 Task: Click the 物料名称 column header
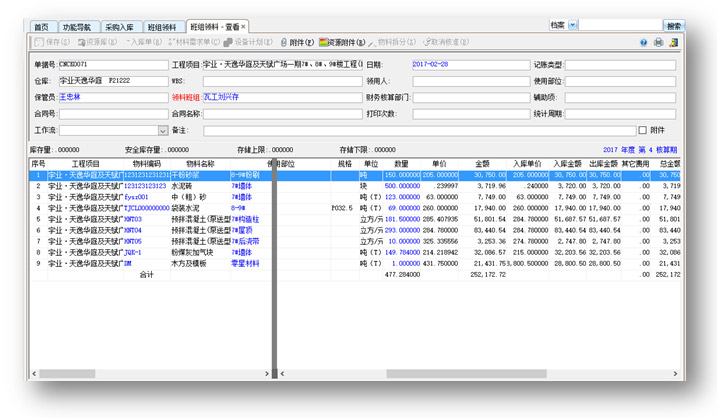pyautogui.click(x=200, y=164)
